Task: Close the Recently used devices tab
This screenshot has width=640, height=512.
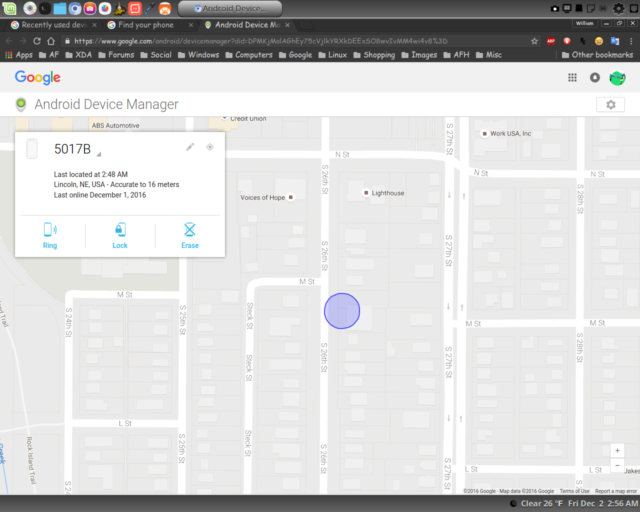Action: point(94,25)
